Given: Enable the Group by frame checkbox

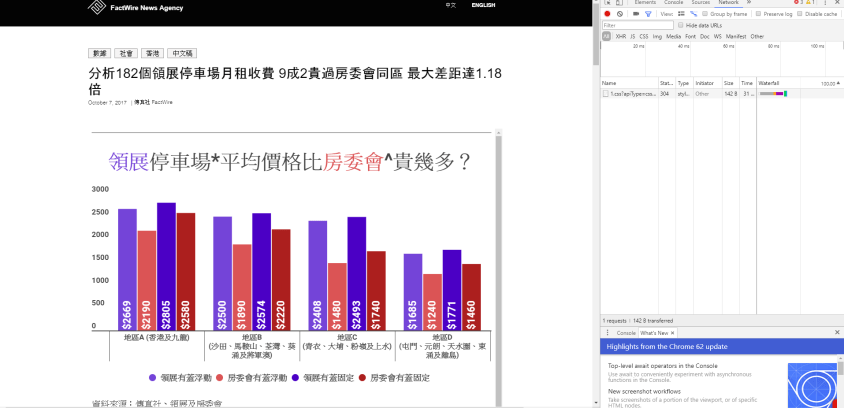Looking at the screenshot, I should [706, 14].
